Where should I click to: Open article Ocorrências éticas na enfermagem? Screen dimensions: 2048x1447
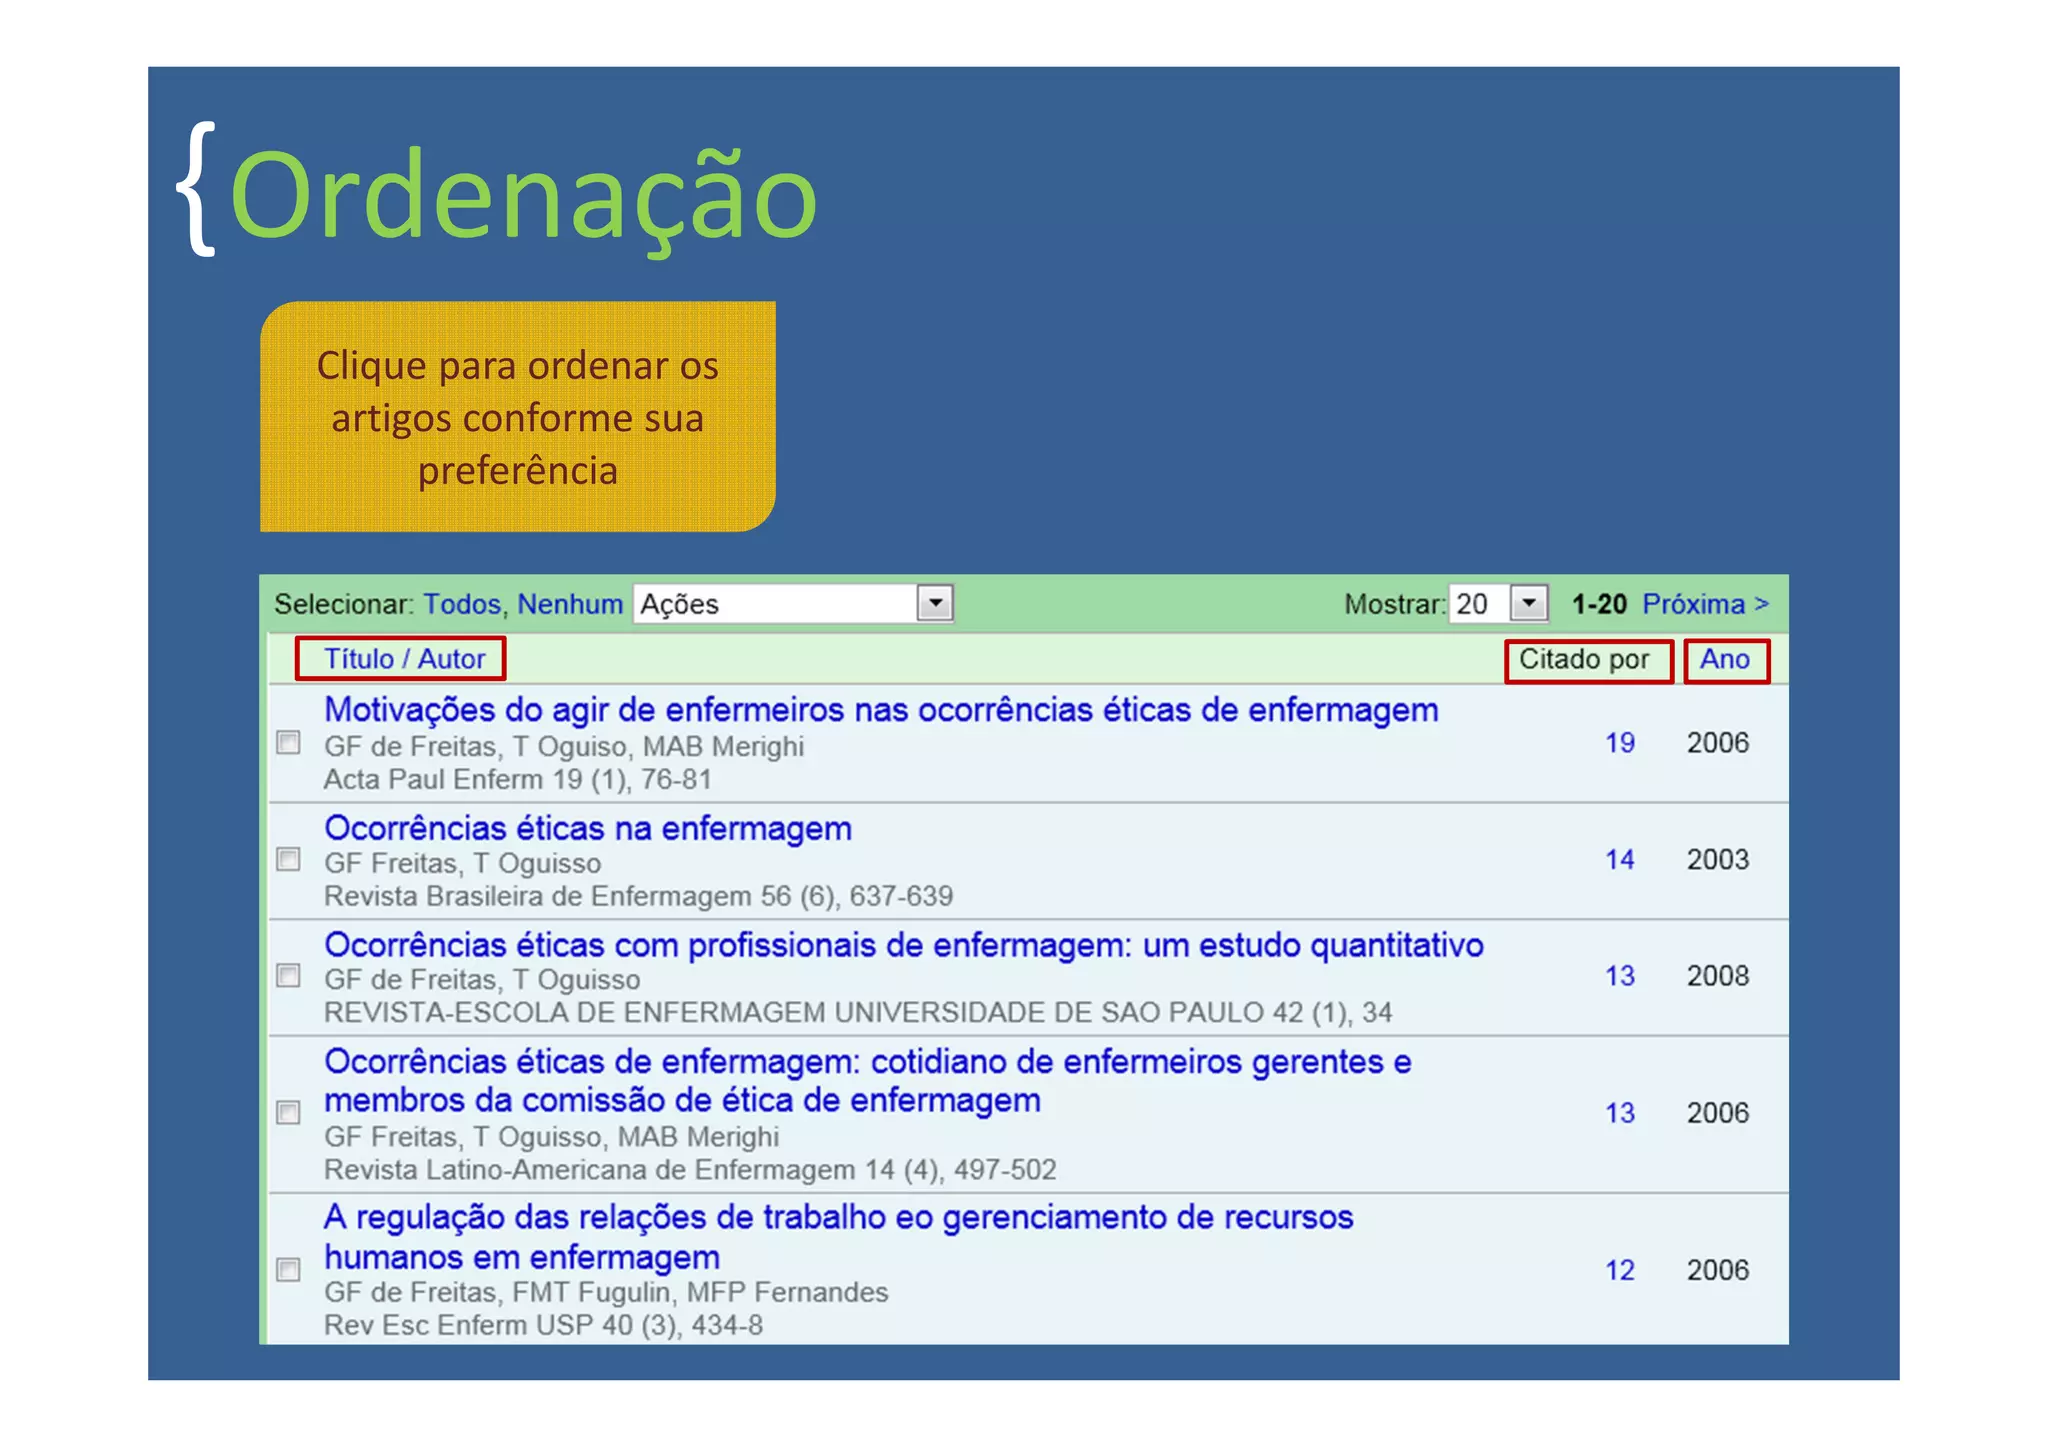pos(588,828)
